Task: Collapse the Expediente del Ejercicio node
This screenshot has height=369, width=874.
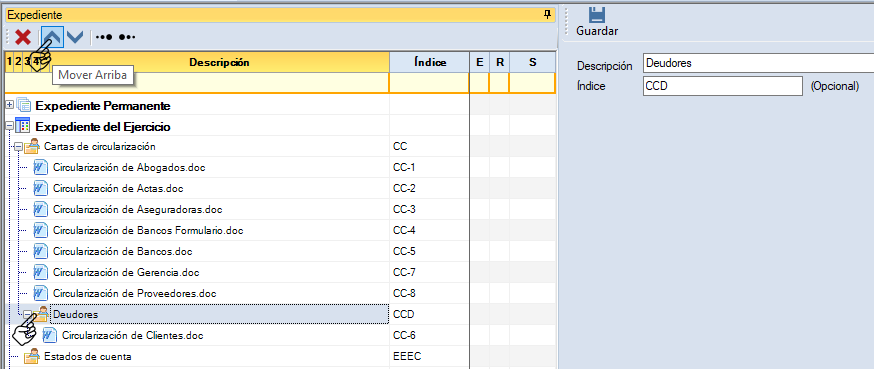Action: (9, 127)
